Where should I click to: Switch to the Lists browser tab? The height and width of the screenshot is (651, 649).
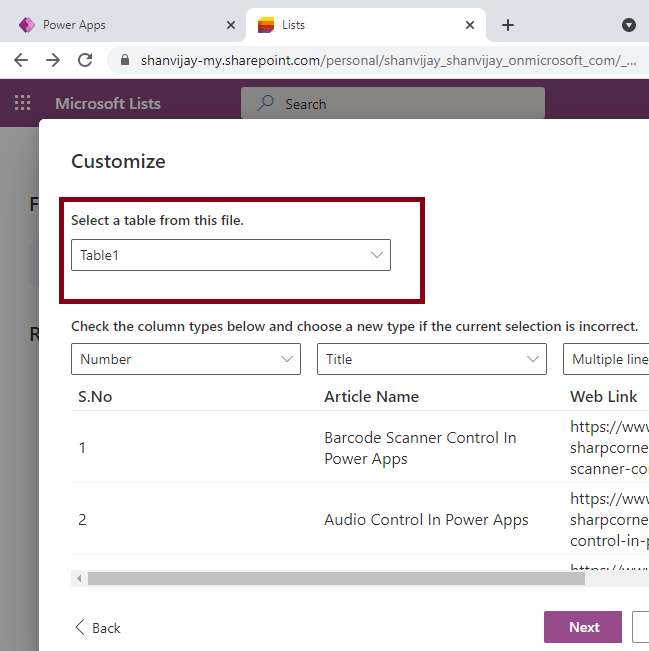pos(360,25)
